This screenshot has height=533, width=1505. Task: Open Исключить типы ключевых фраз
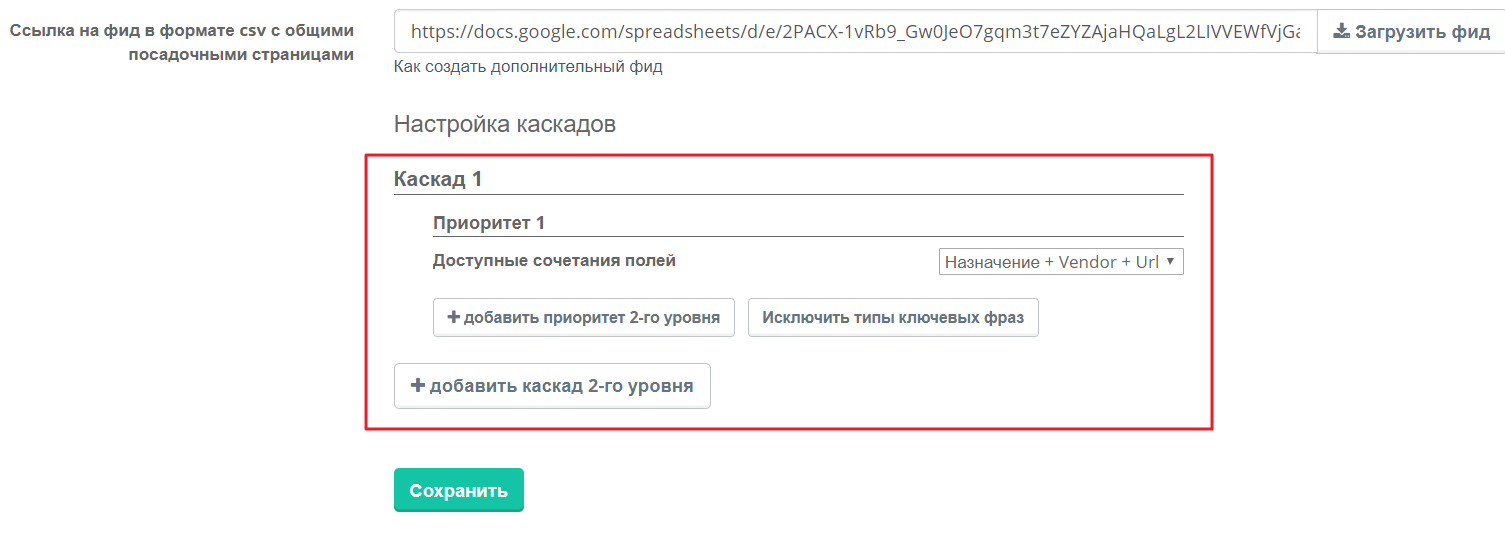pyautogui.click(x=892, y=318)
